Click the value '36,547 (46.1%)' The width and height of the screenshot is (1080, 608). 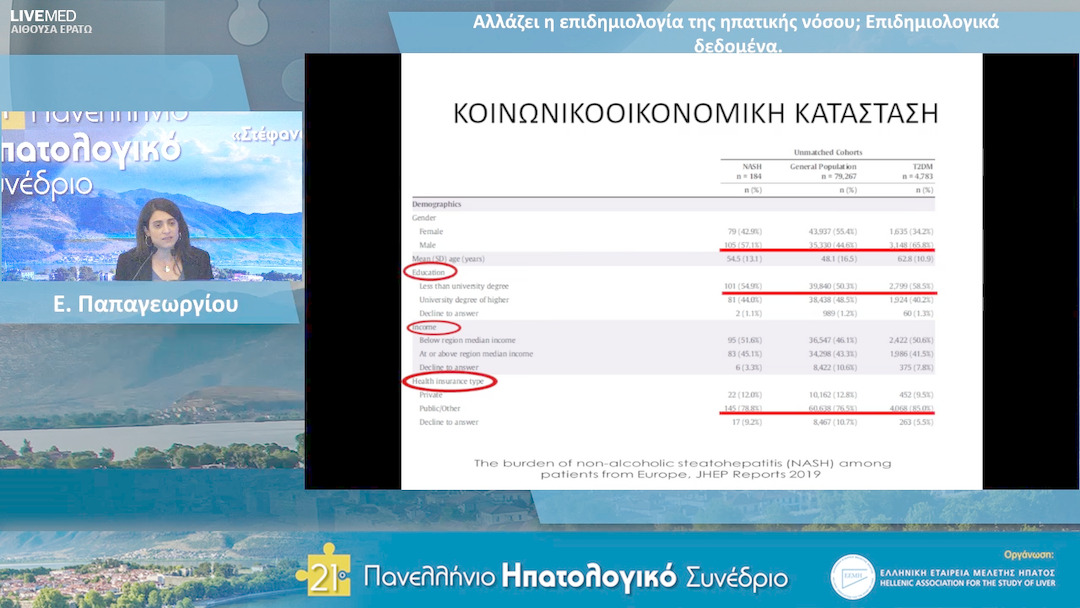coord(833,340)
